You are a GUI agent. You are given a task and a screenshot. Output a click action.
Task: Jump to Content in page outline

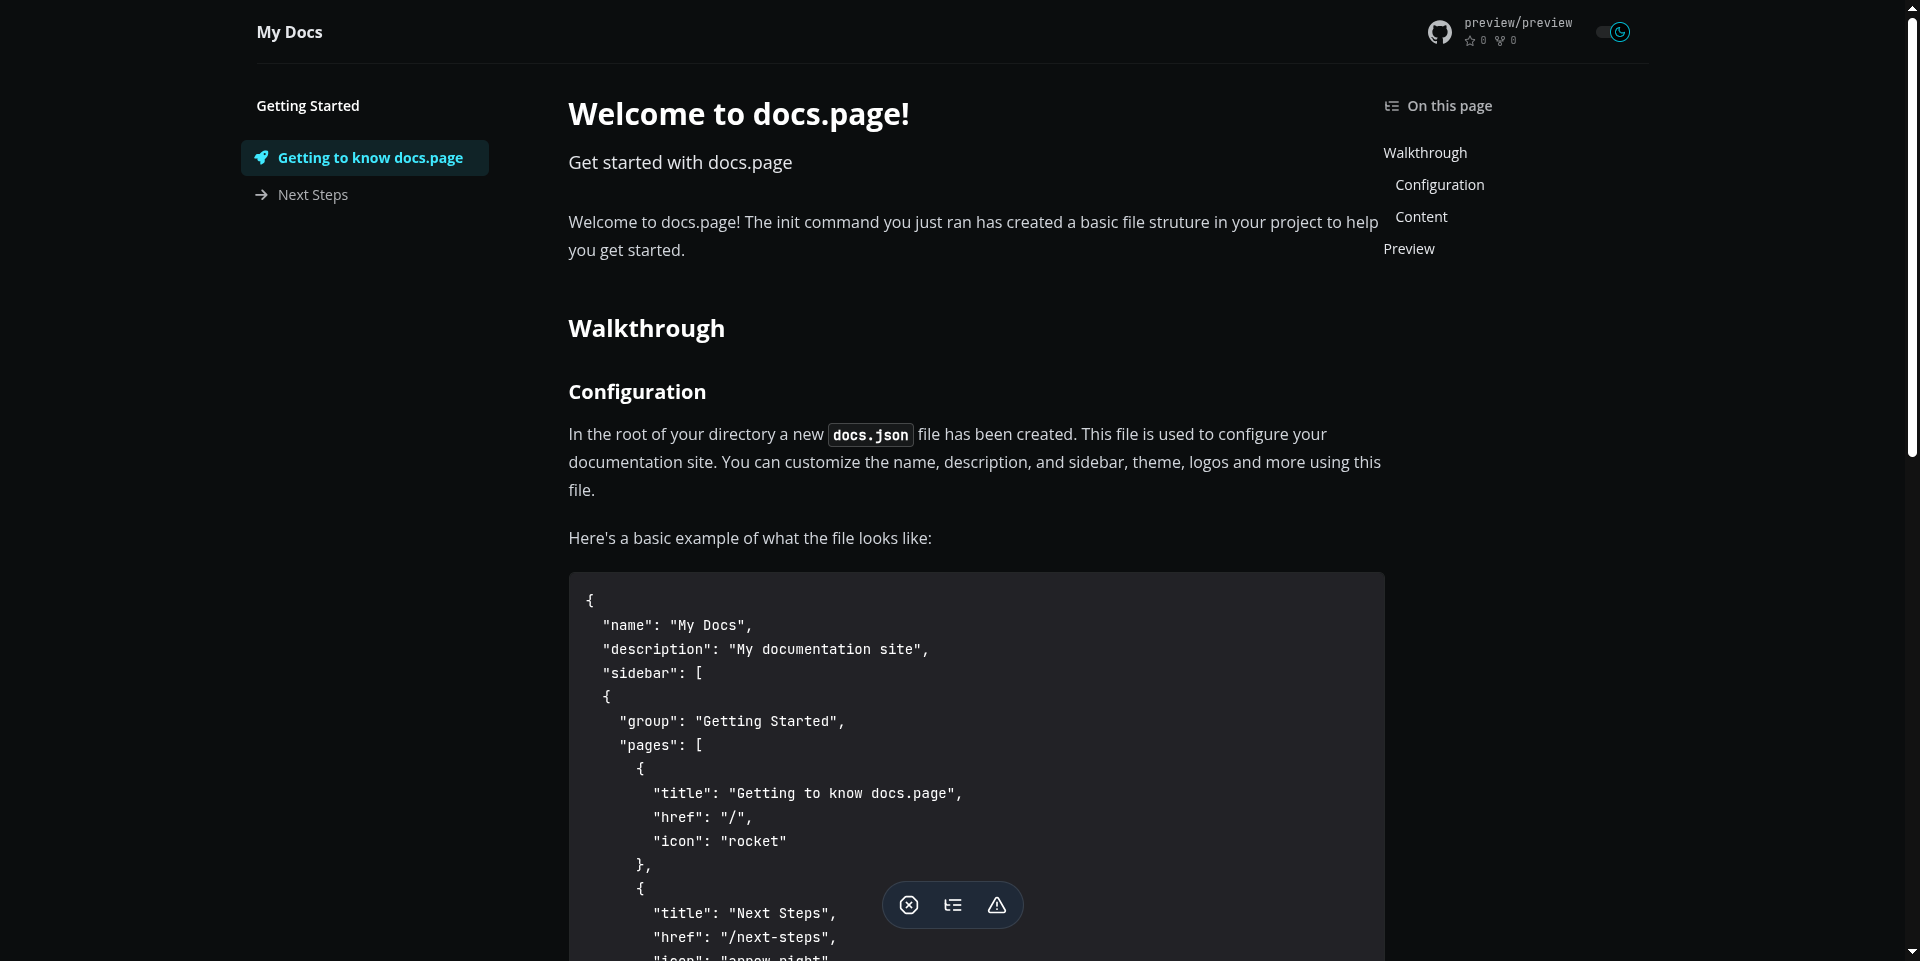point(1421,217)
